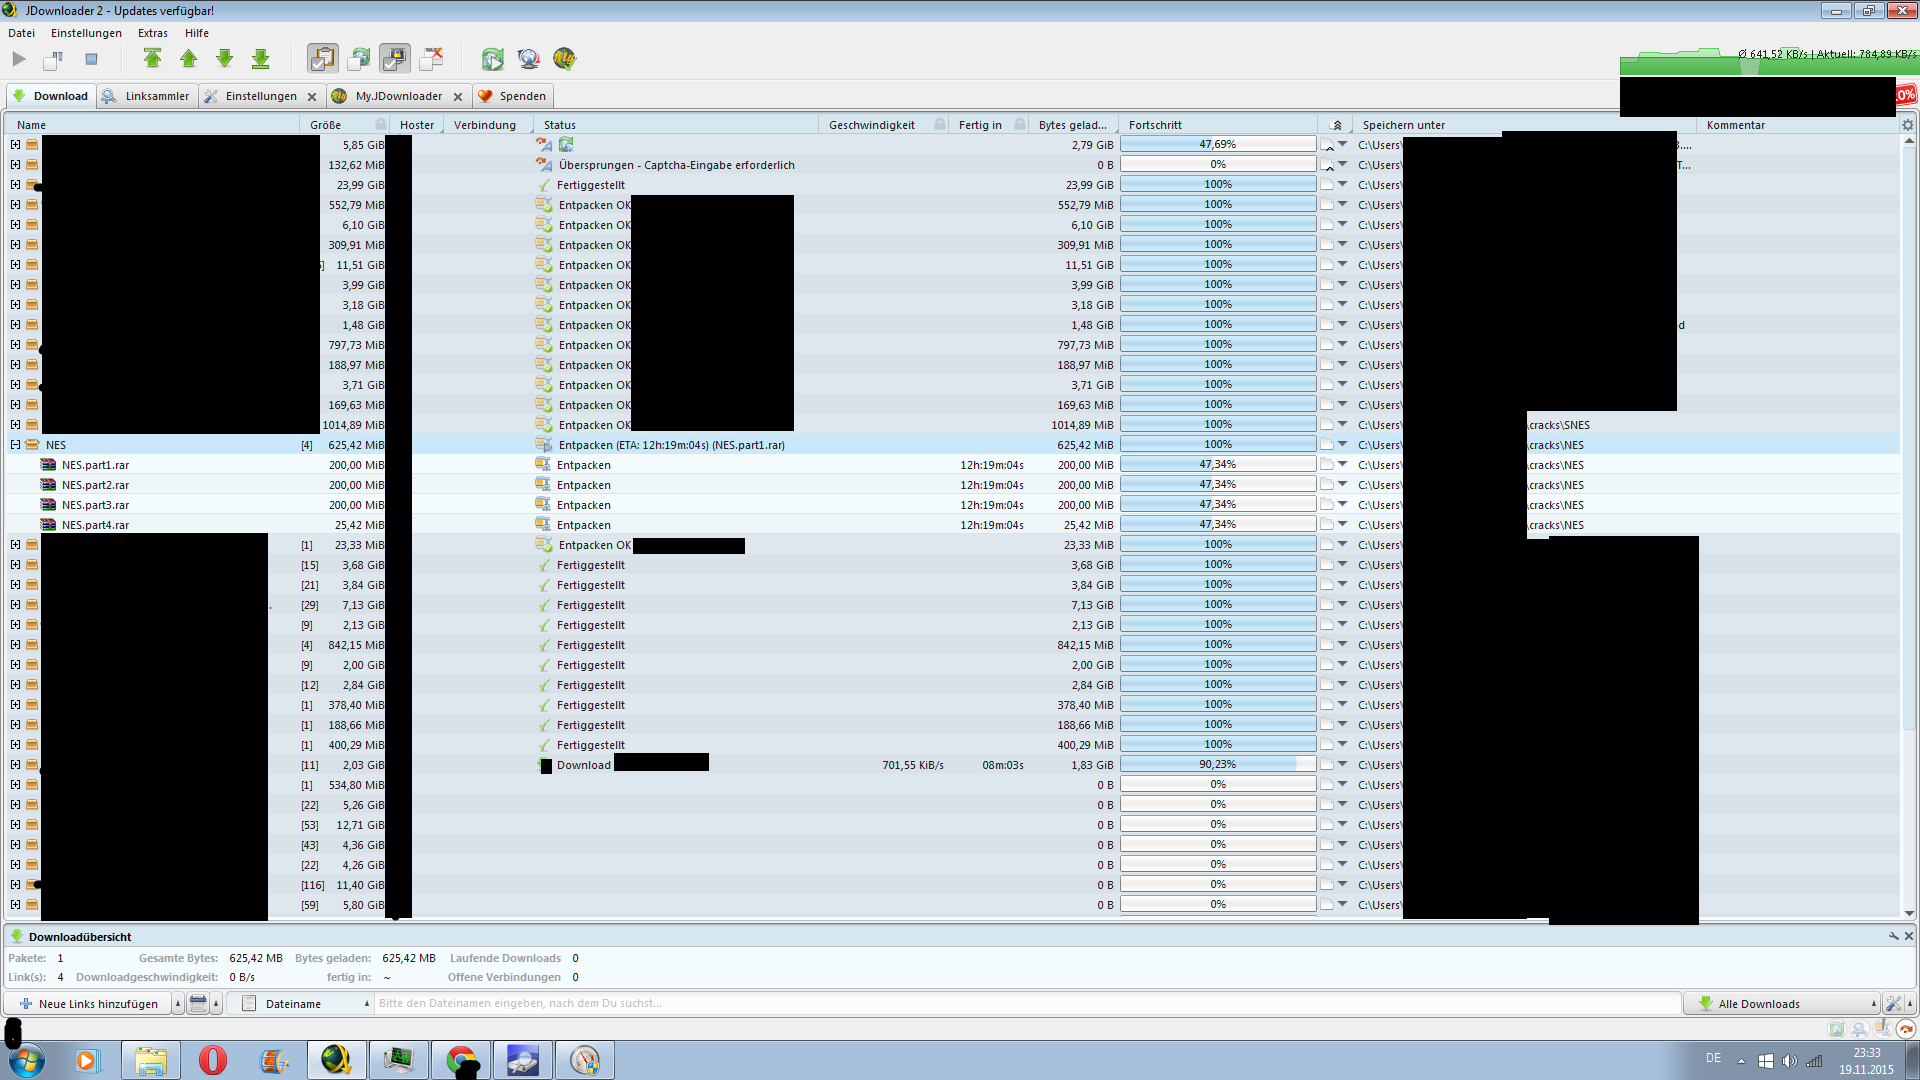Viewport: 1920px width, 1080px height.
Task: Click the table column settings gear
Action: point(1907,125)
